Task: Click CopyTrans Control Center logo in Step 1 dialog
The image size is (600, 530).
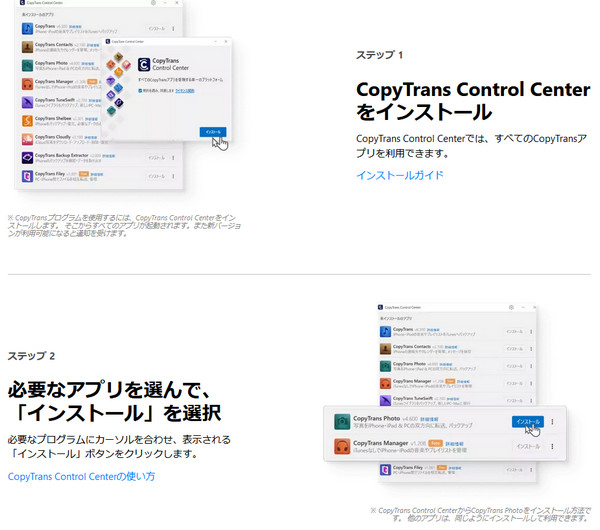Action: [x=144, y=64]
